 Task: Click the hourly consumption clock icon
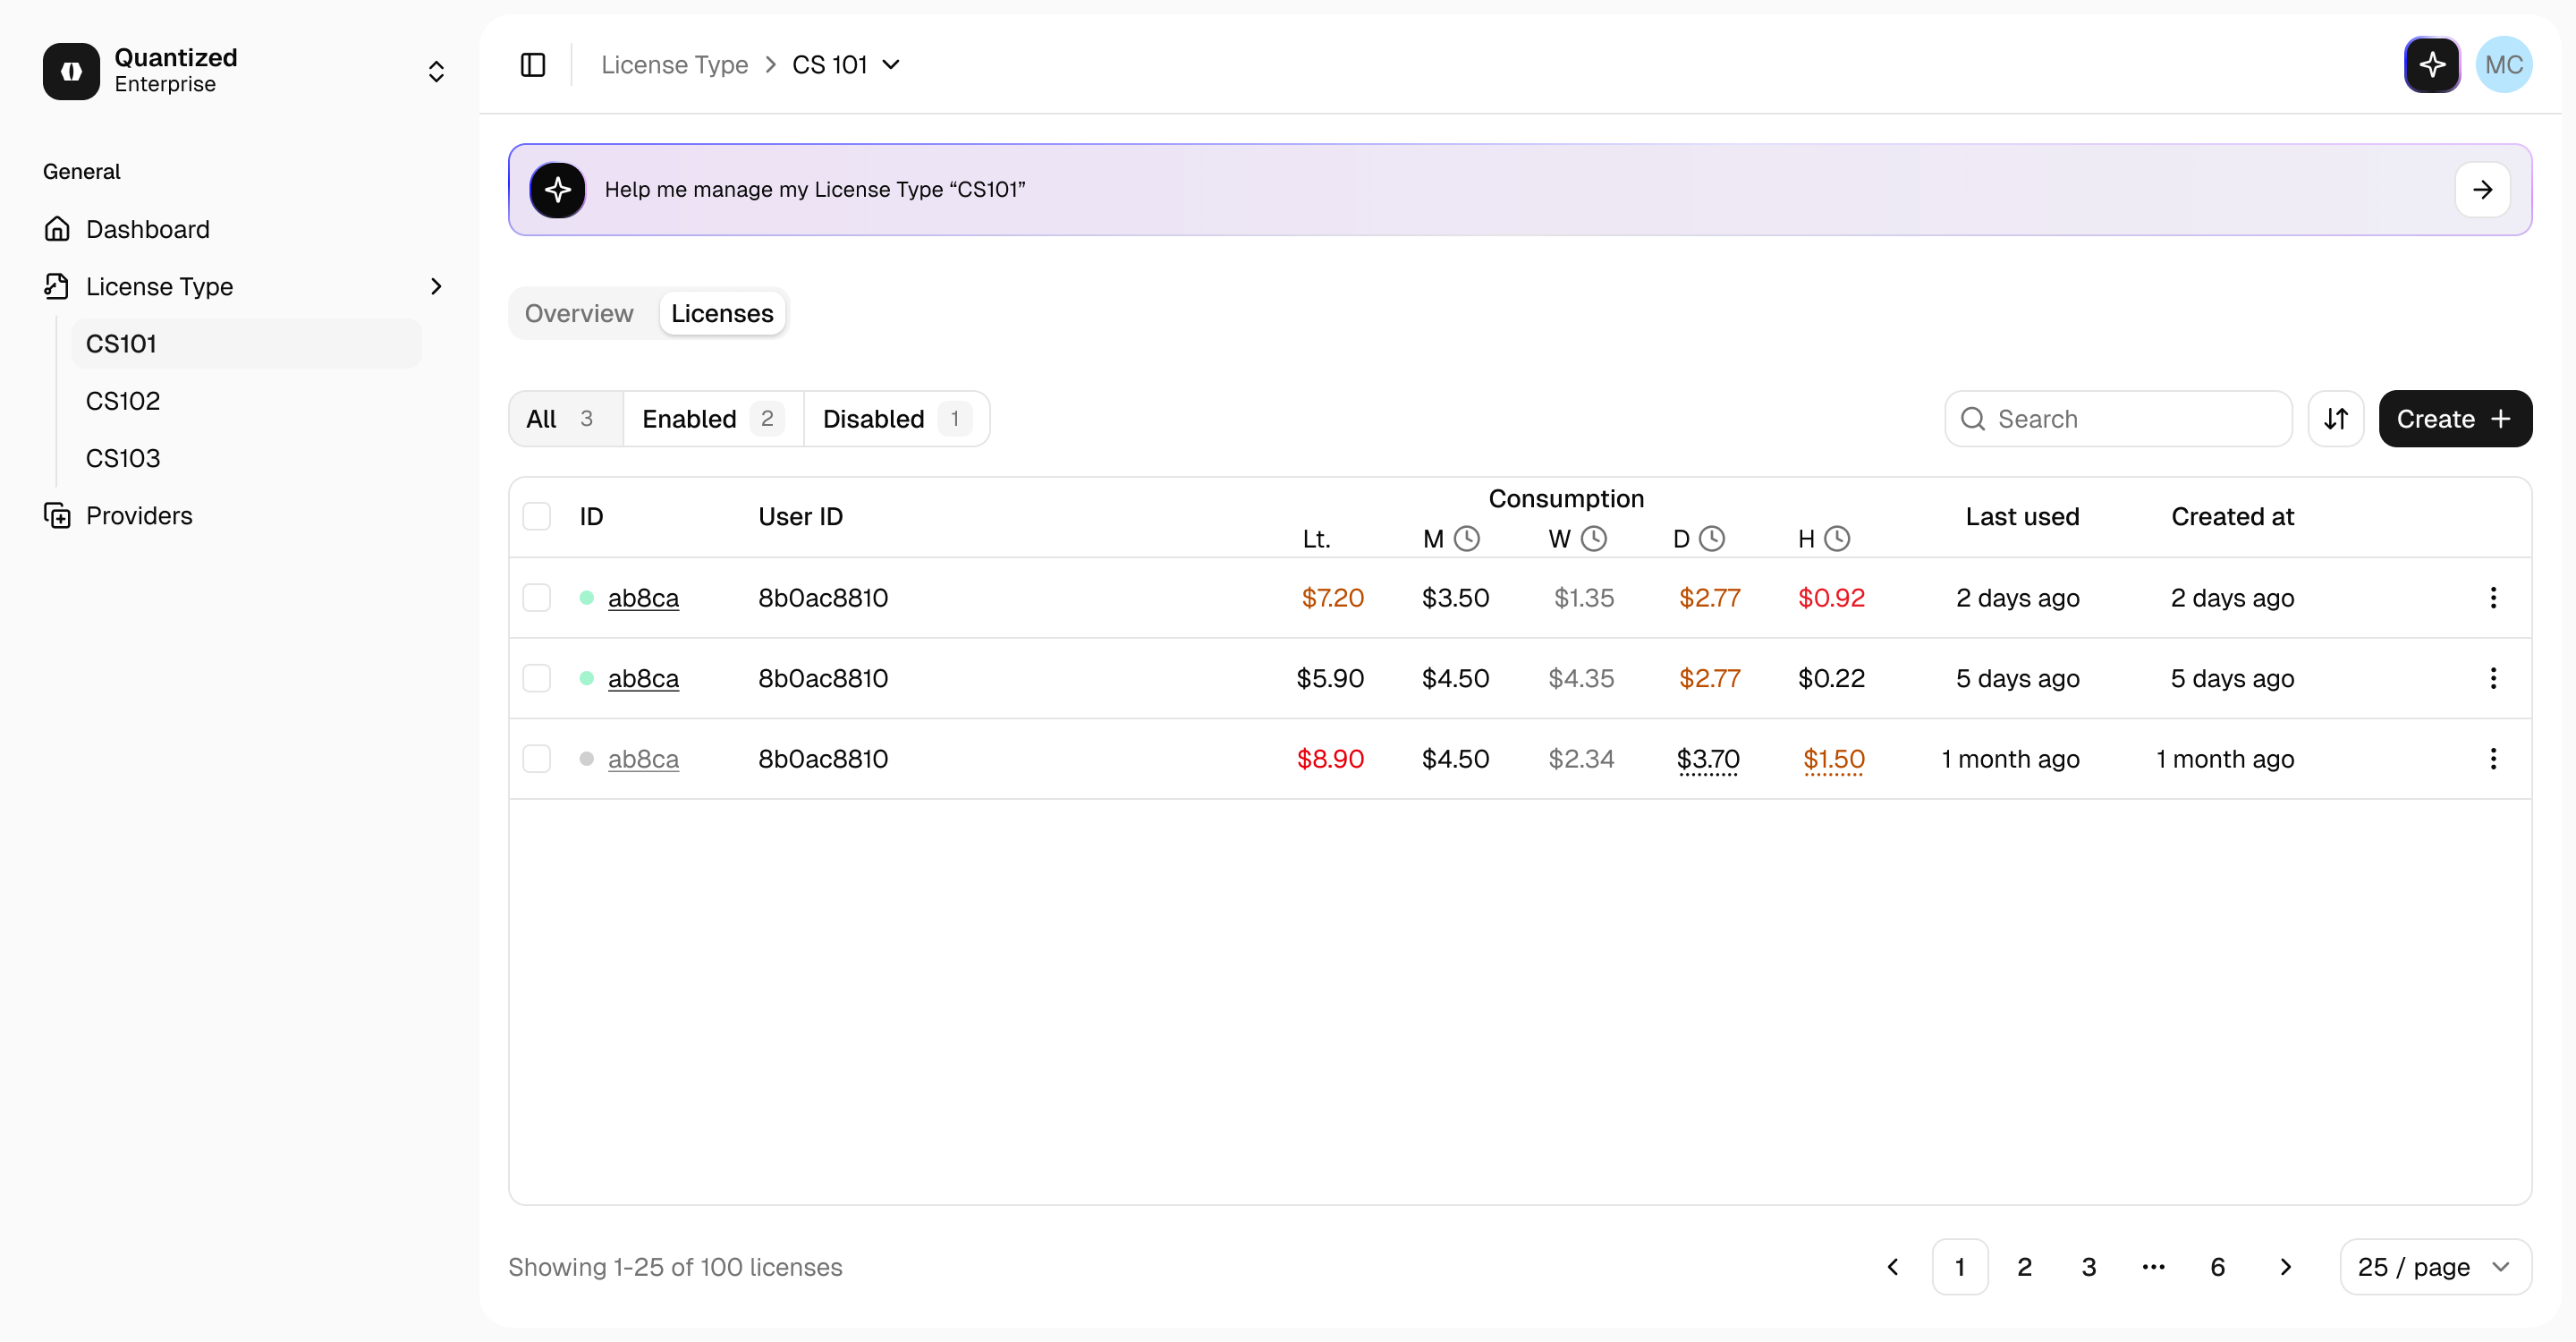click(1837, 539)
